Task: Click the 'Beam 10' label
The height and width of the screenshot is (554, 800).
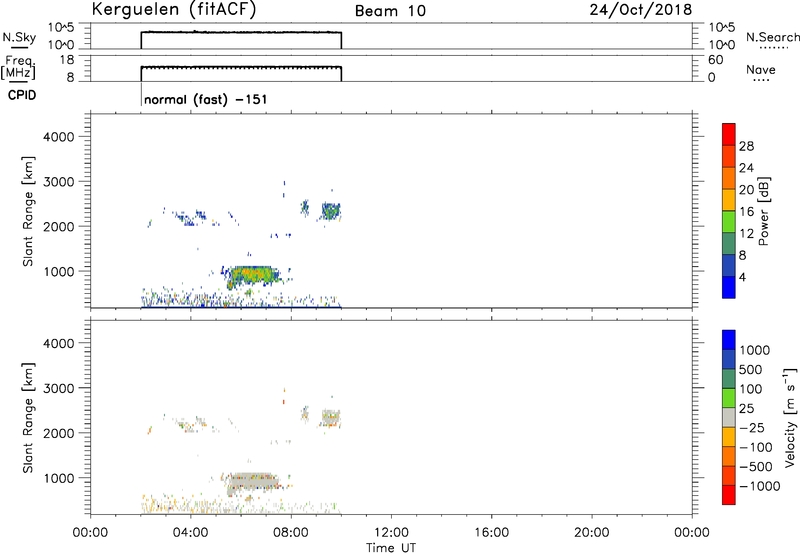Action: click(x=390, y=11)
